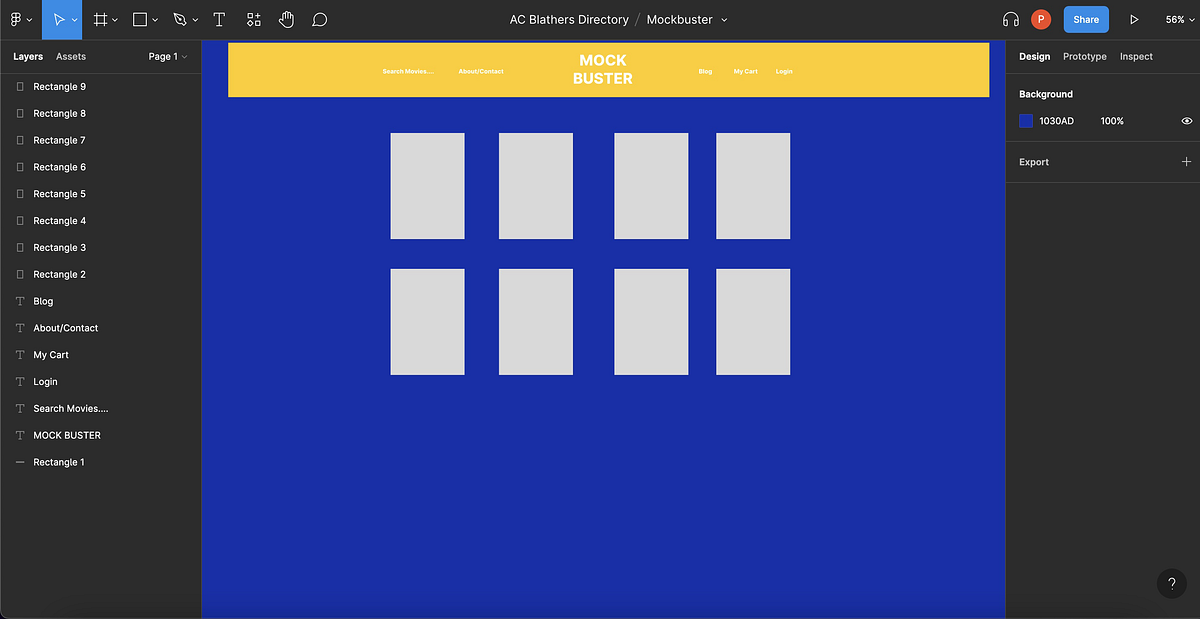Open the Mockbuster file name dropdown
This screenshot has width=1200, height=619.
[725, 19]
